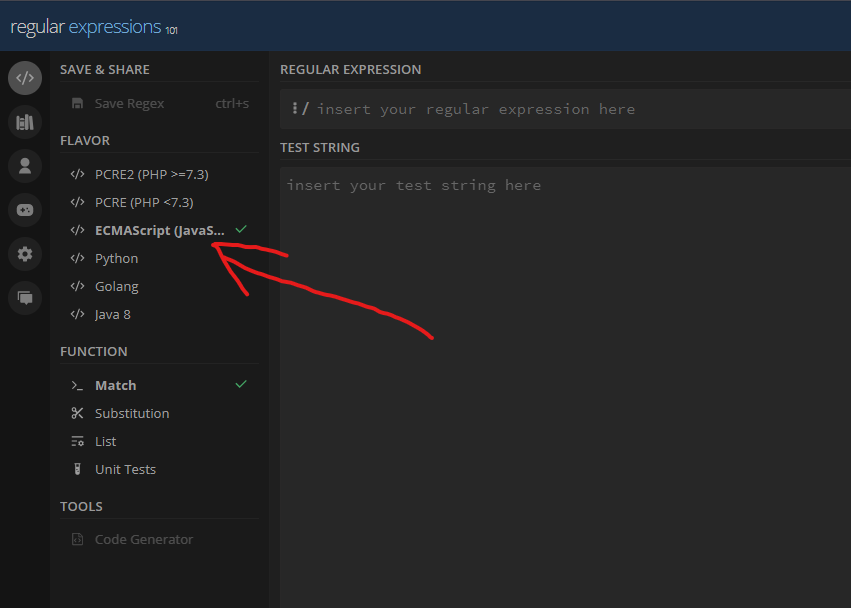Select the List function

coord(159,441)
